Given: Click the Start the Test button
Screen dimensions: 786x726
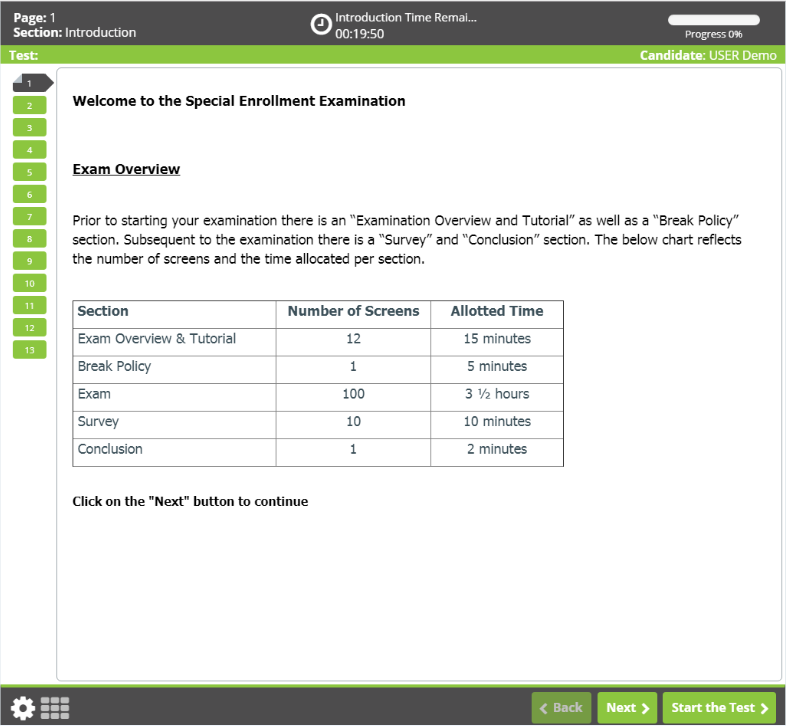Looking at the screenshot, I should pos(718,708).
